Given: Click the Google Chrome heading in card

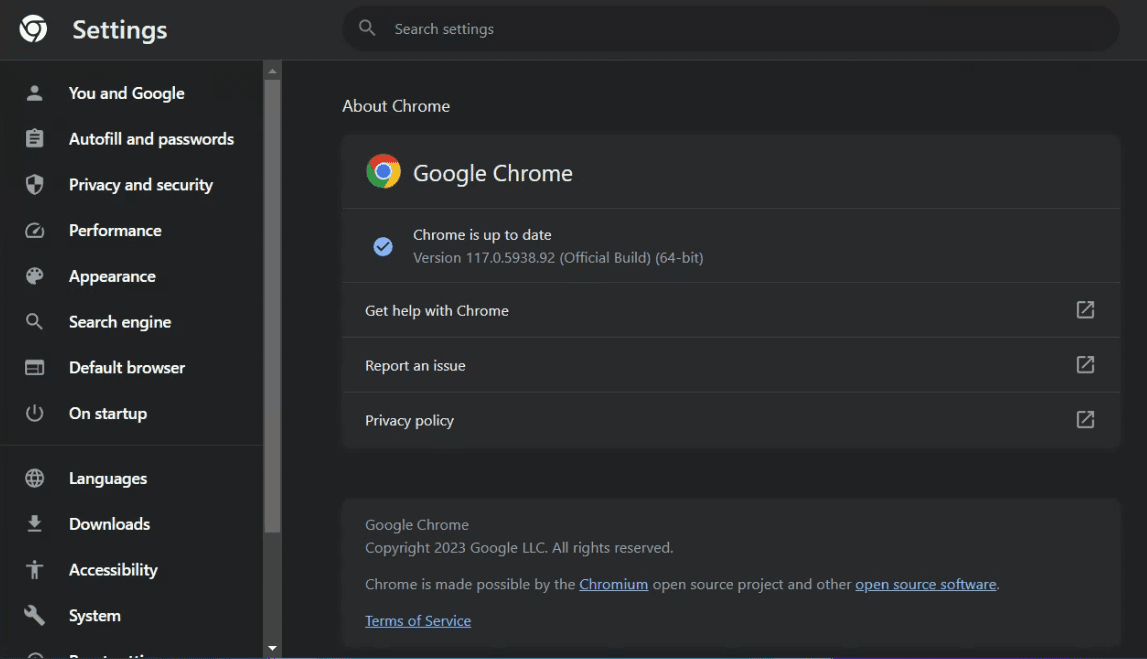Looking at the screenshot, I should 493,173.
